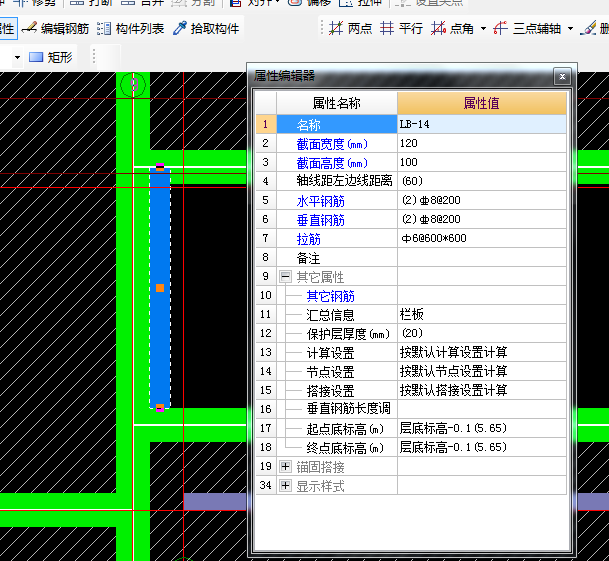Select the 保护层厚度(mm) property label

[x=348, y=334]
